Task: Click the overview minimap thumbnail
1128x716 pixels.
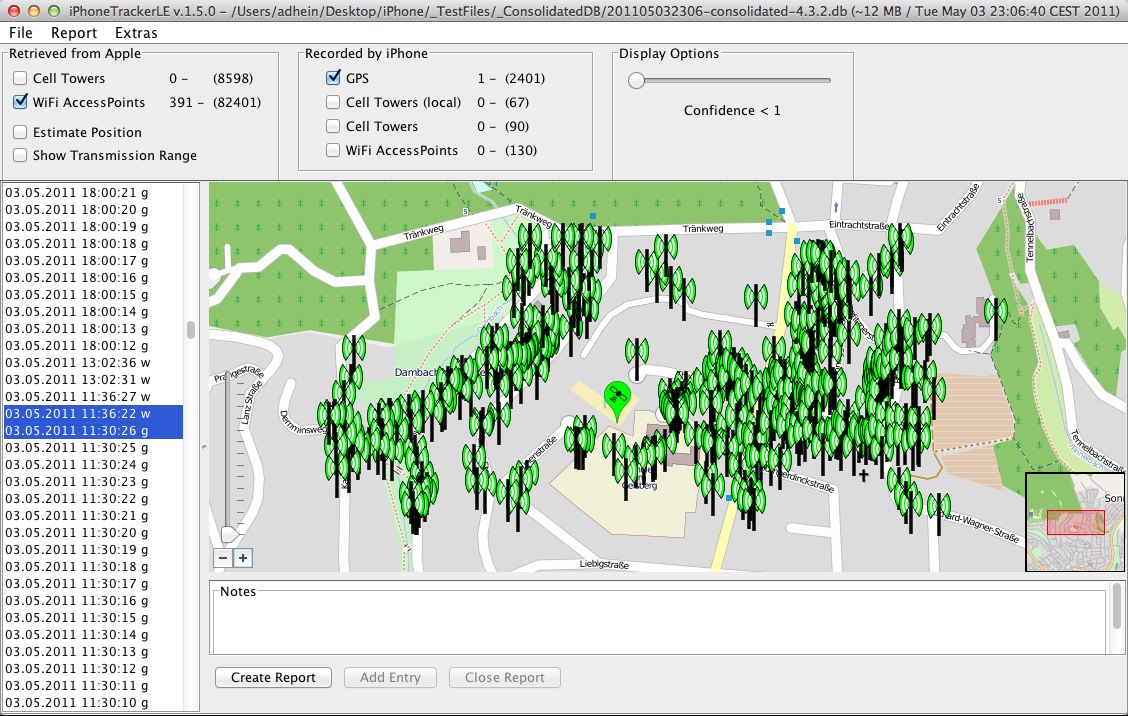Action: coord(1075,522)
